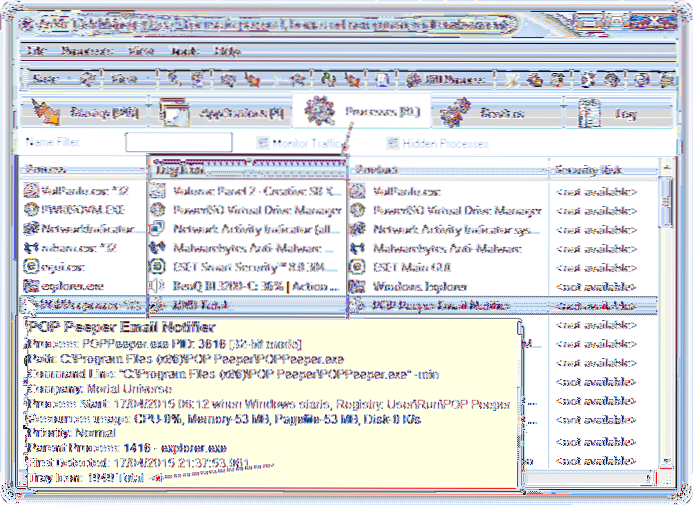The image size is (693, 505).
Task: Click the Malwarebytes Anti-Malware tray icon
Action: point(157,248)
